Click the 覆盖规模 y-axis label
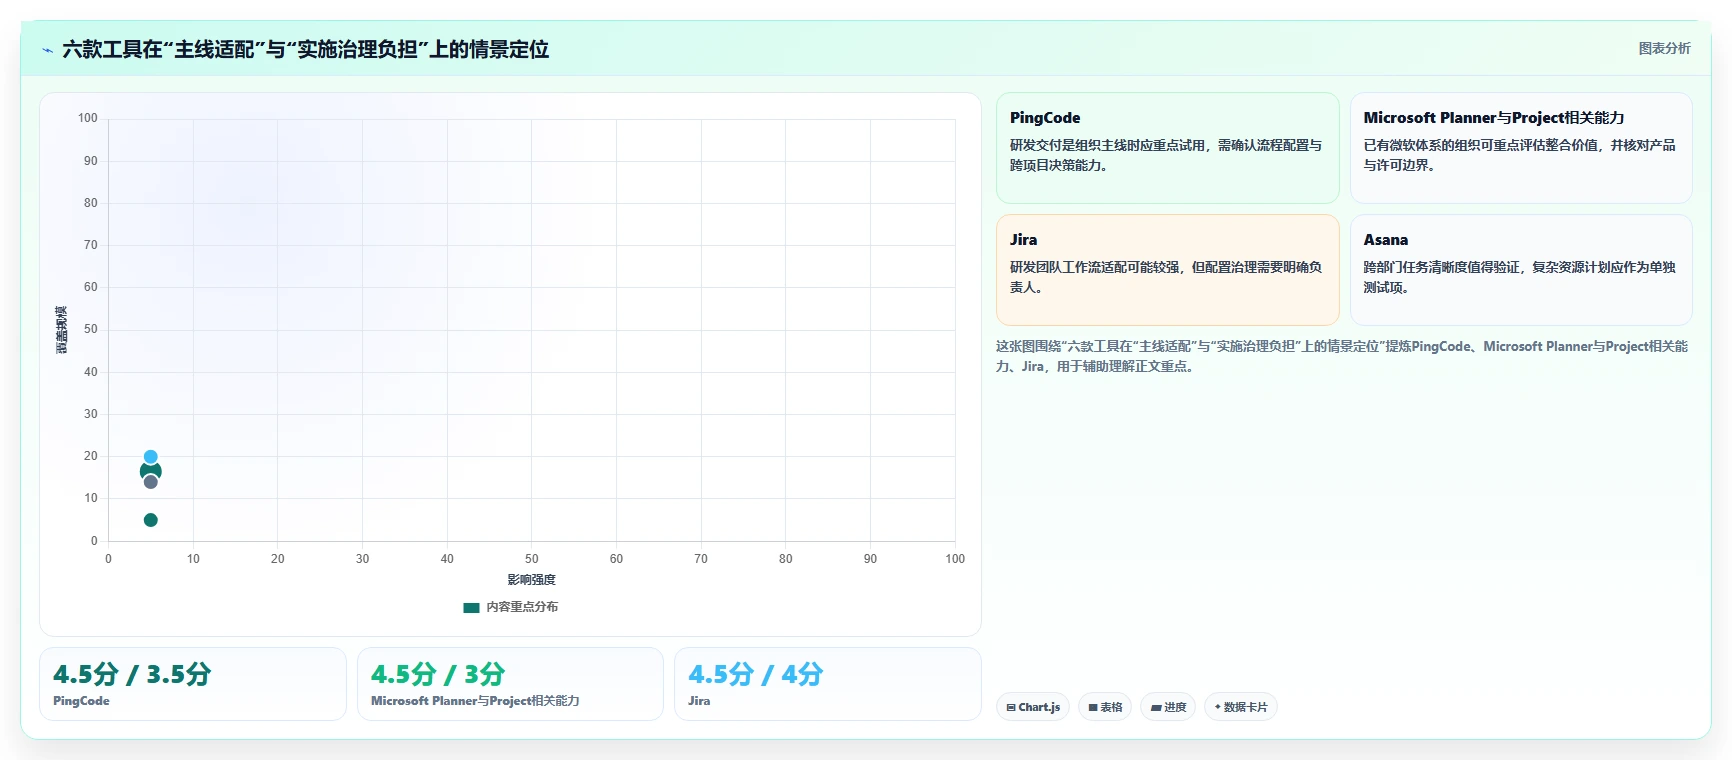The image size is (1732, 760). (x=61, y=330)
